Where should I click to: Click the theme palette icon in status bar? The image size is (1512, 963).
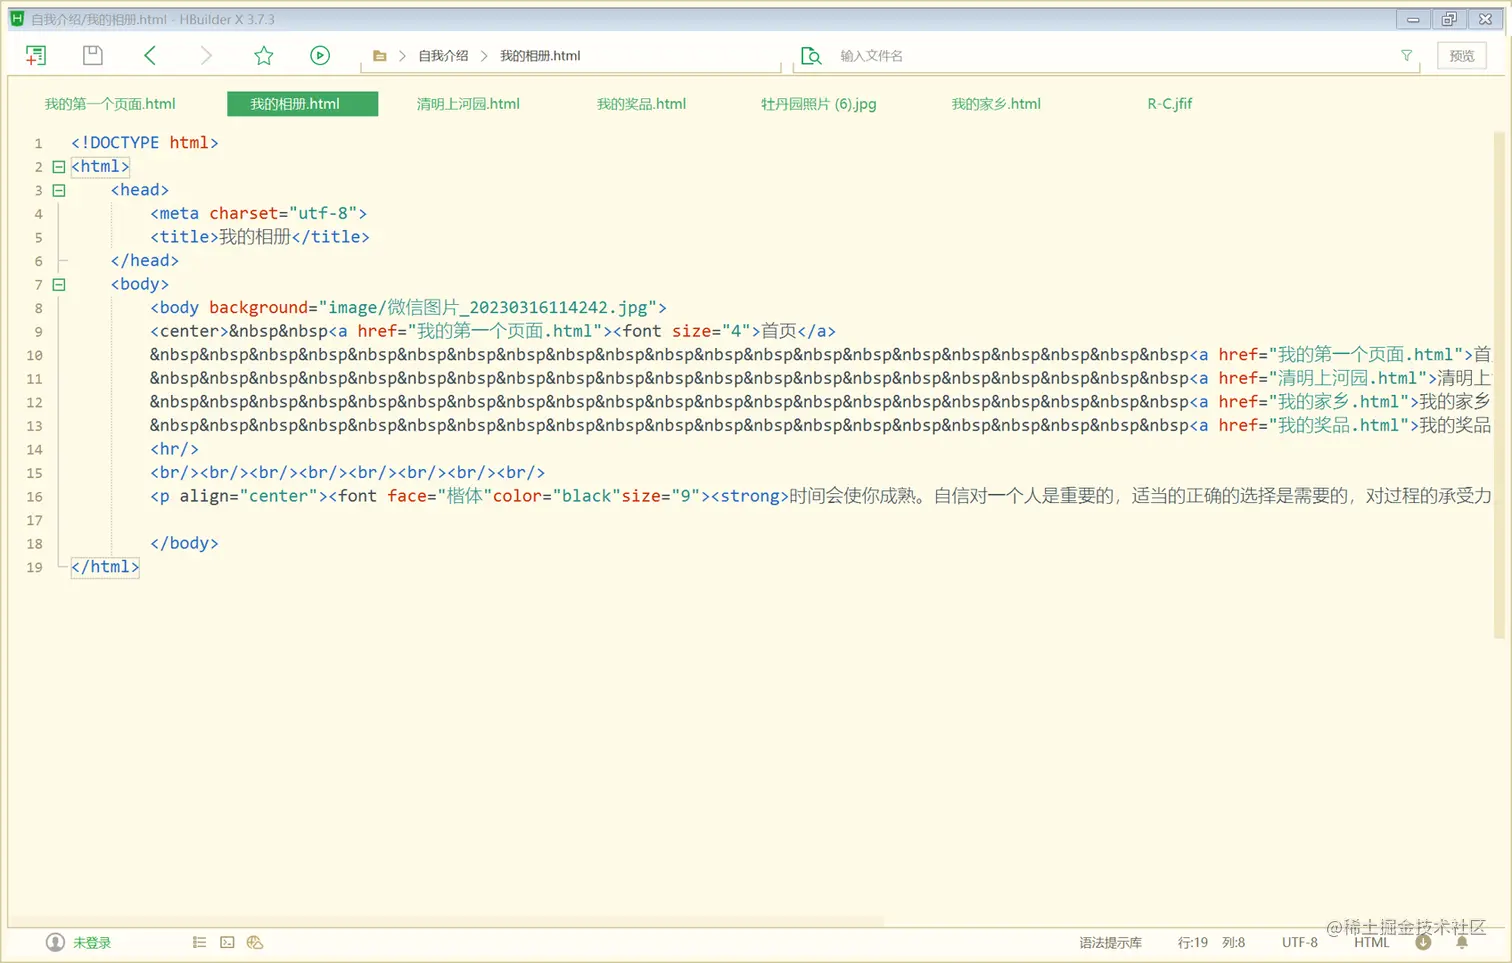coord(255,942)
